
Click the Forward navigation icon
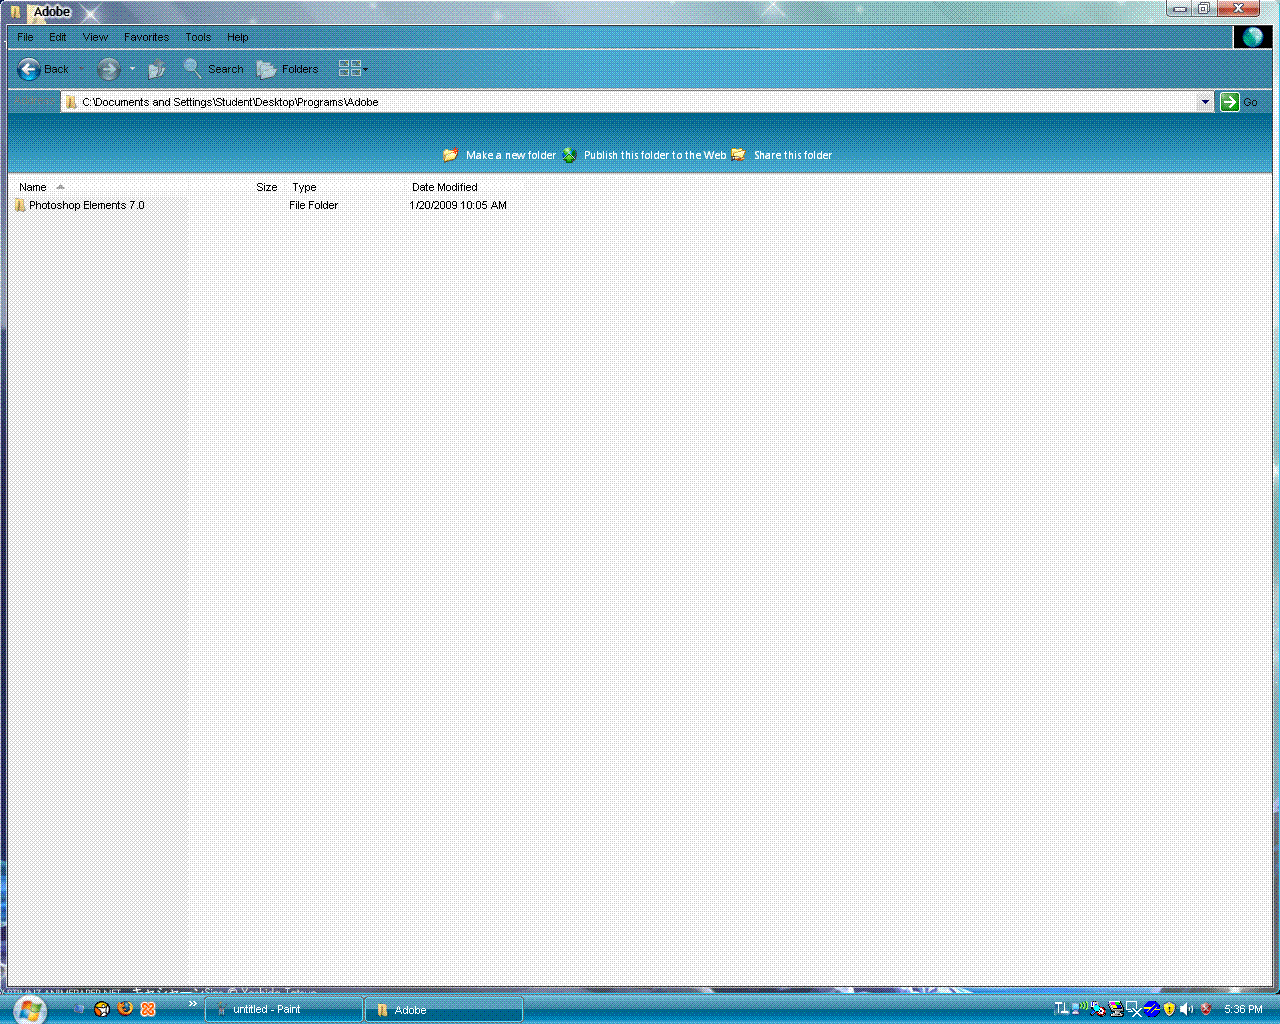point(108,68)
